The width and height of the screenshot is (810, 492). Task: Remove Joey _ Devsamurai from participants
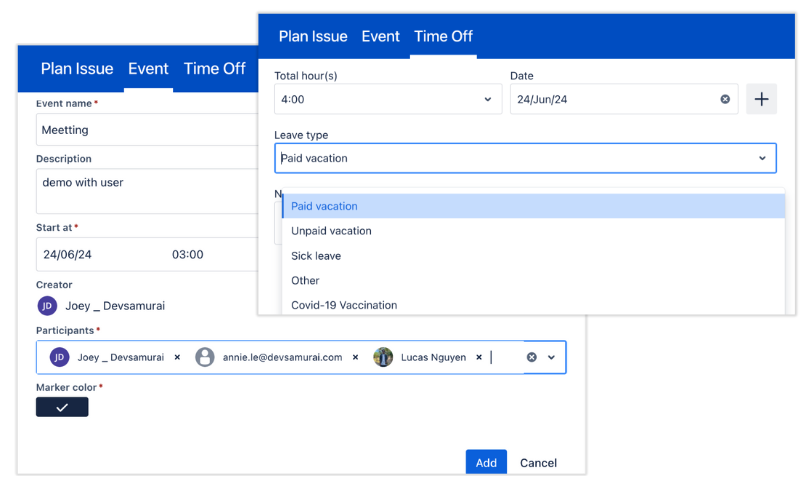[177, 357]
